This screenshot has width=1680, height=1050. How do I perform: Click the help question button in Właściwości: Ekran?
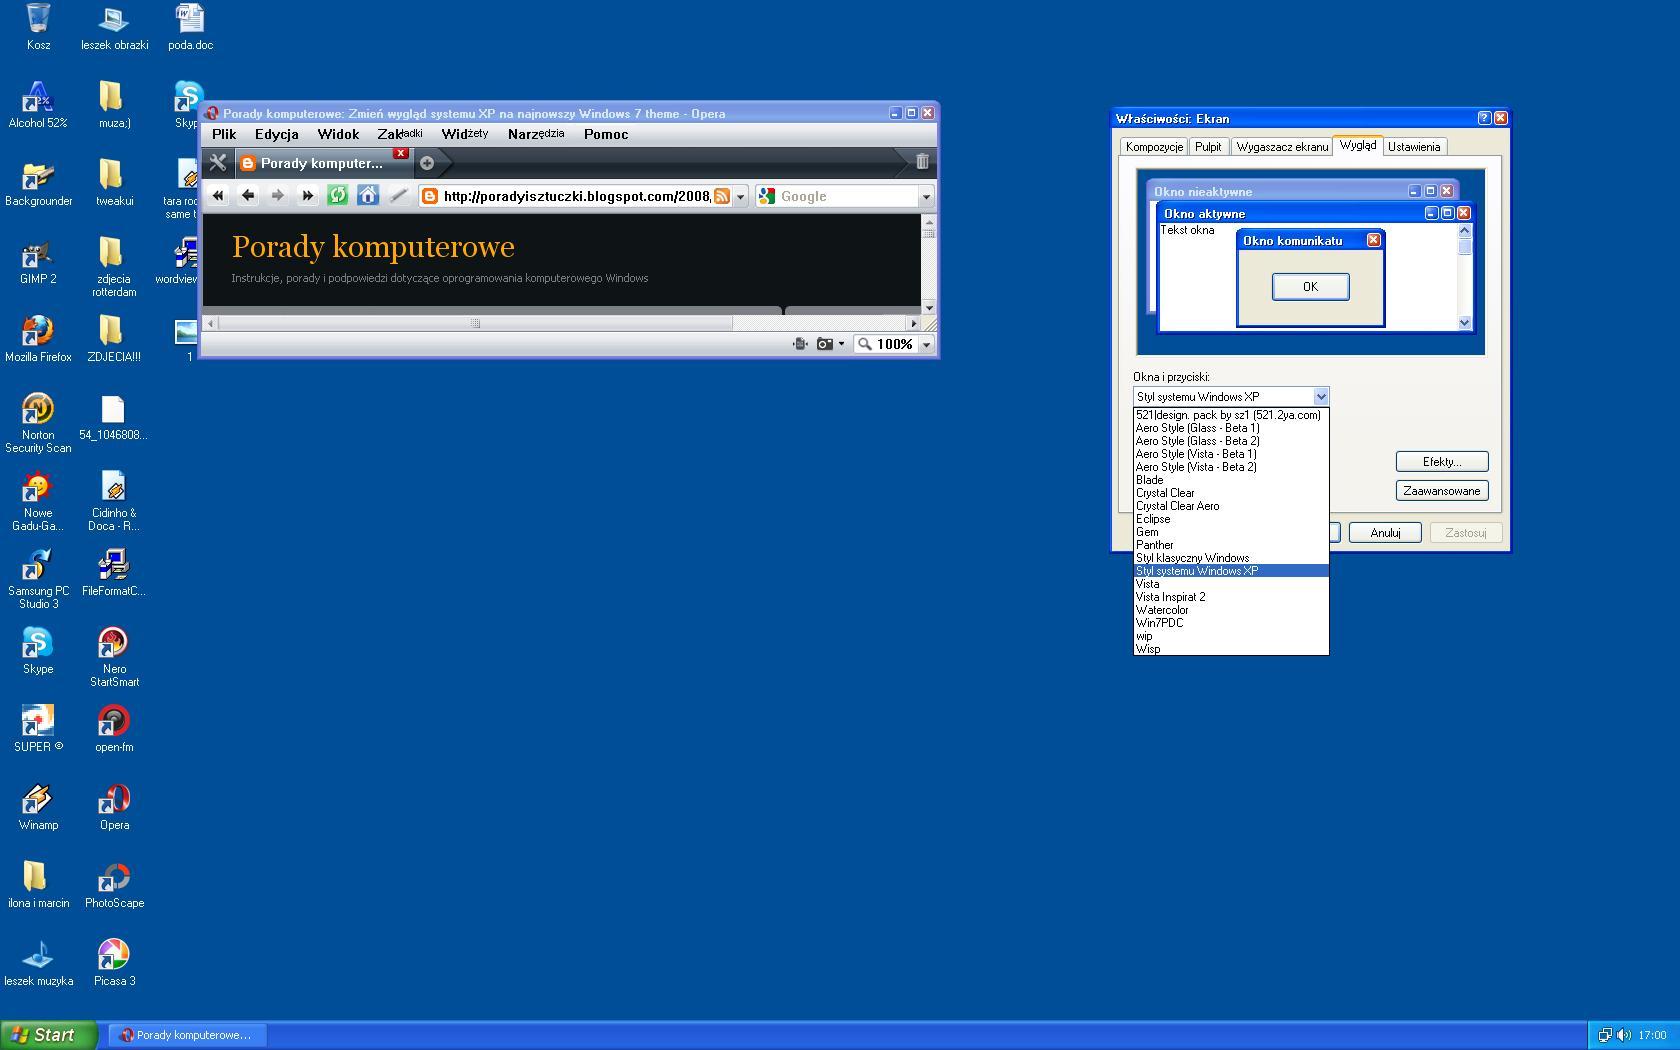1483,118
